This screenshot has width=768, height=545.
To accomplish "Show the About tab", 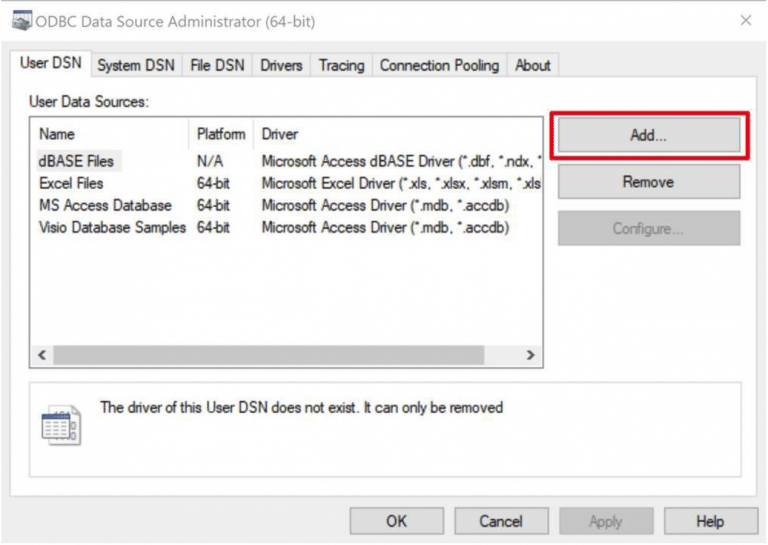I will point(532,65).
